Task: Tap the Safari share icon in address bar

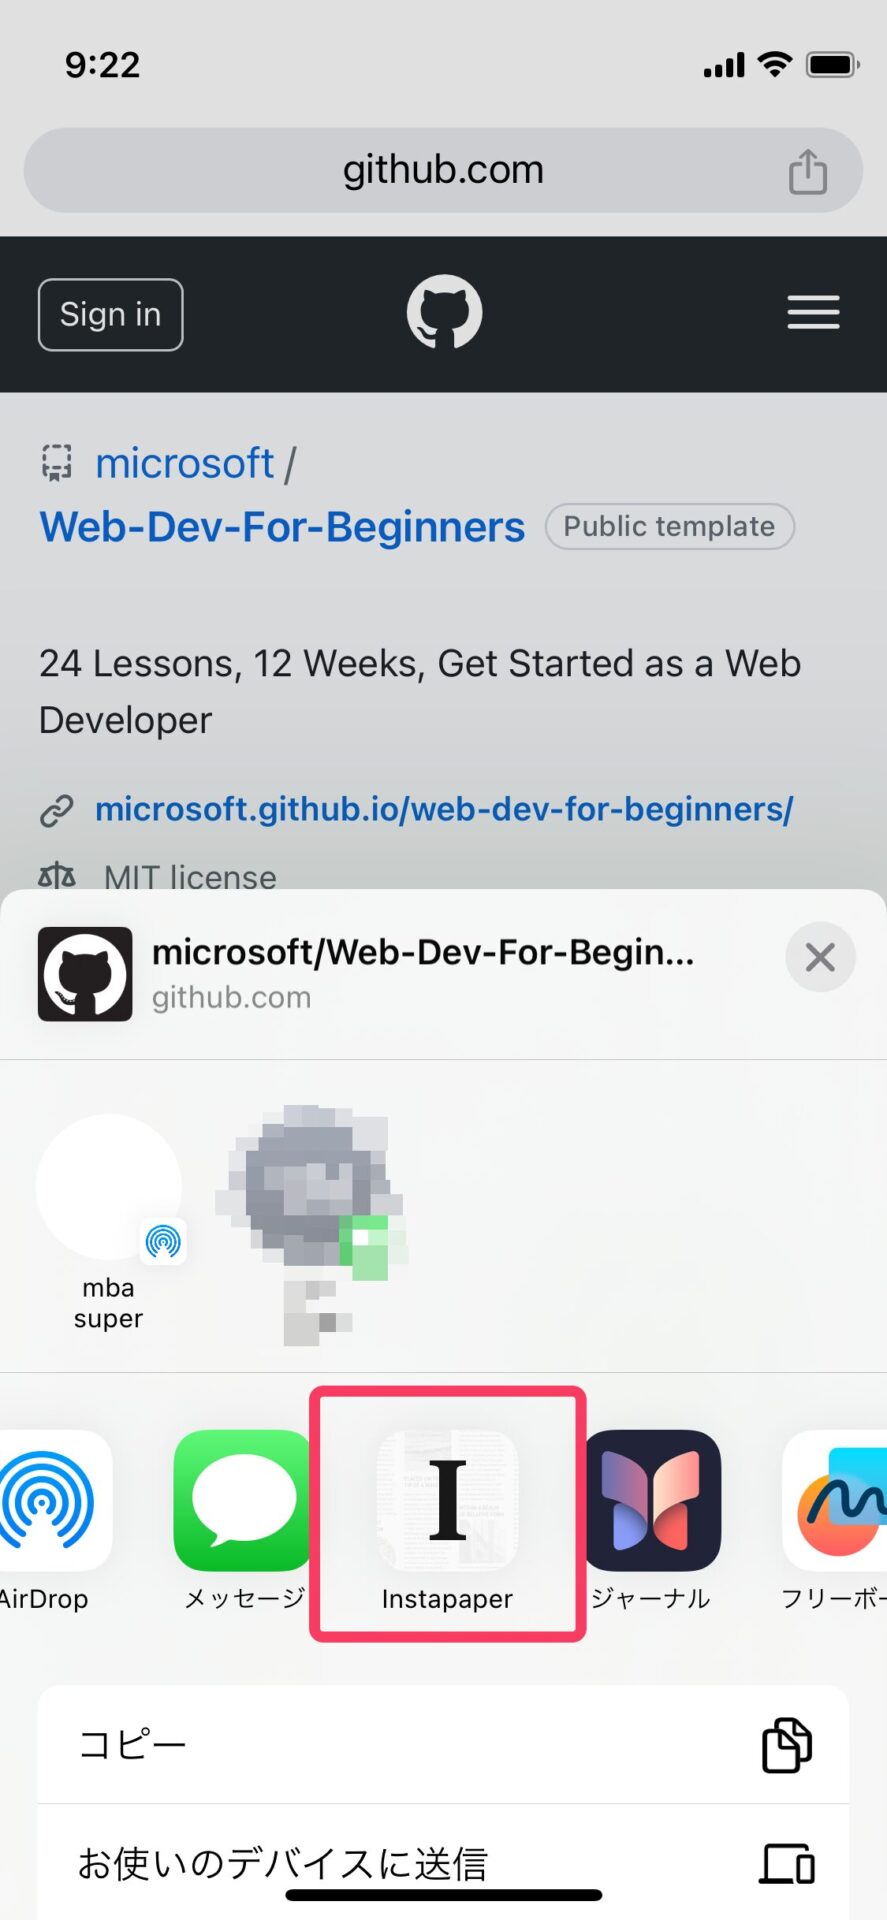Action: pyautogui.click(x=807, y=171)
